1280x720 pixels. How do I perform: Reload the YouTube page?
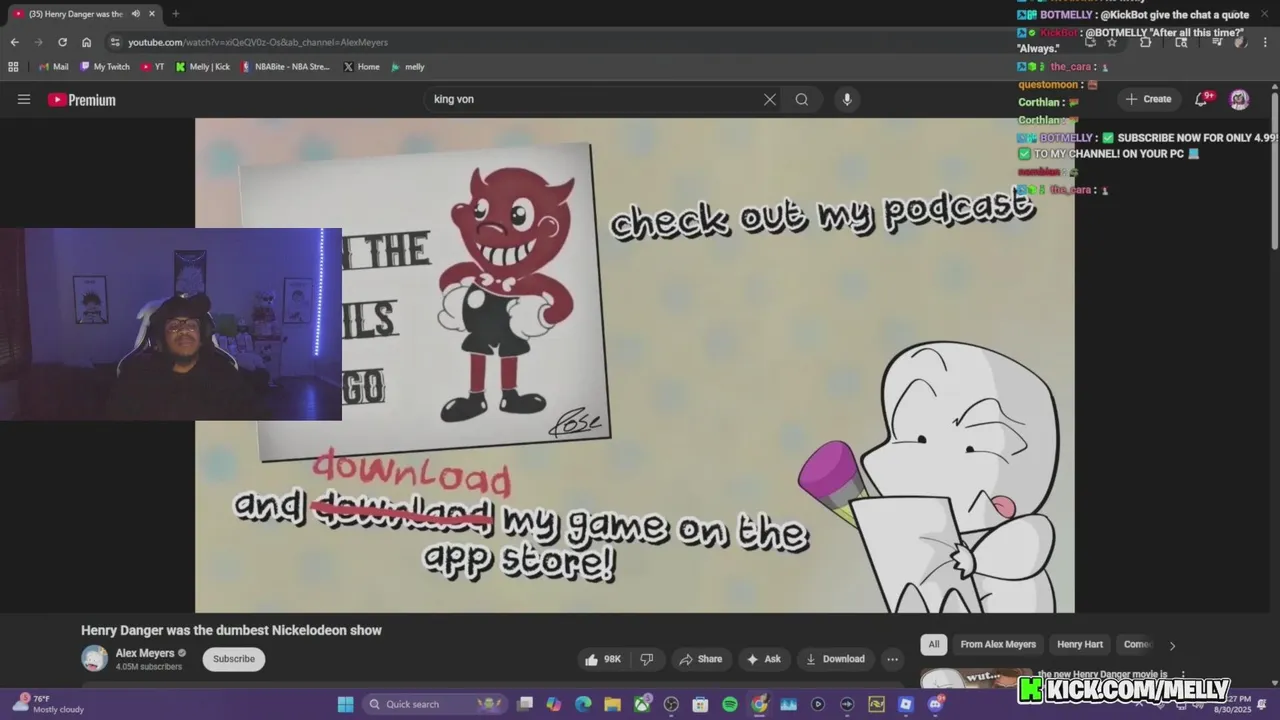(62, 42)
